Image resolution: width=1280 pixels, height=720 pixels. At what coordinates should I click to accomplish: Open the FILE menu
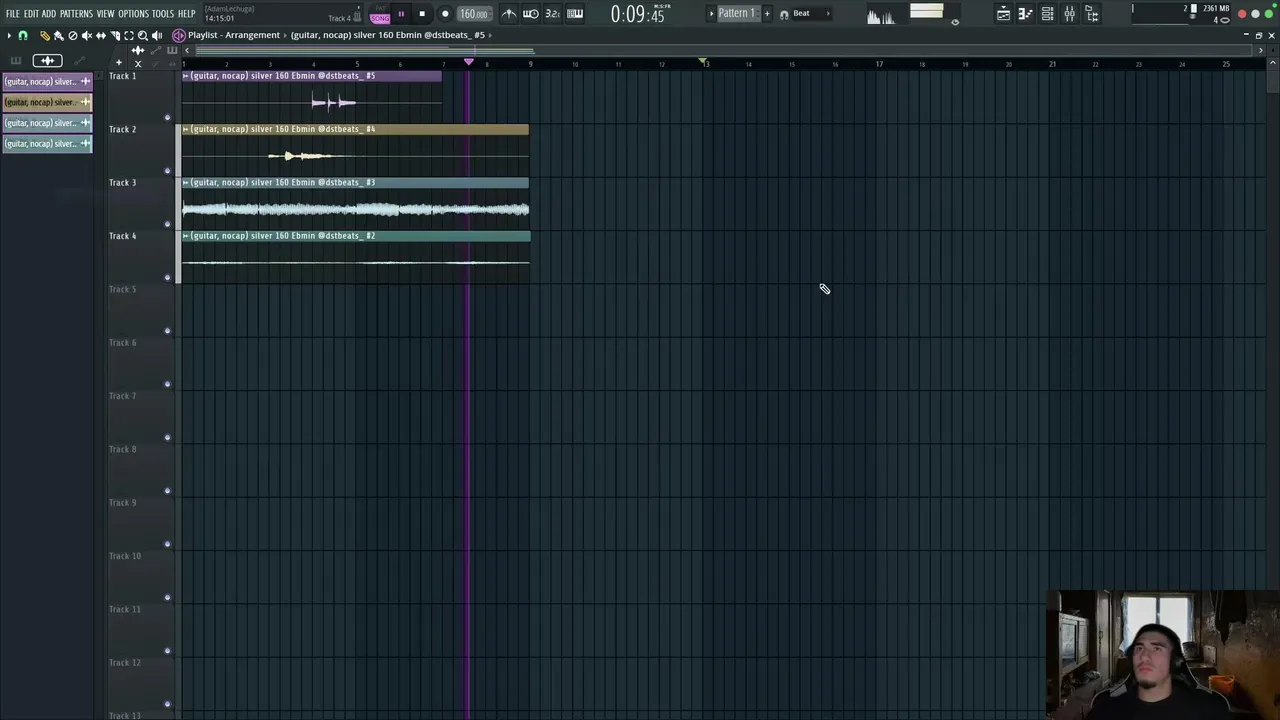[x=13, y=14]
